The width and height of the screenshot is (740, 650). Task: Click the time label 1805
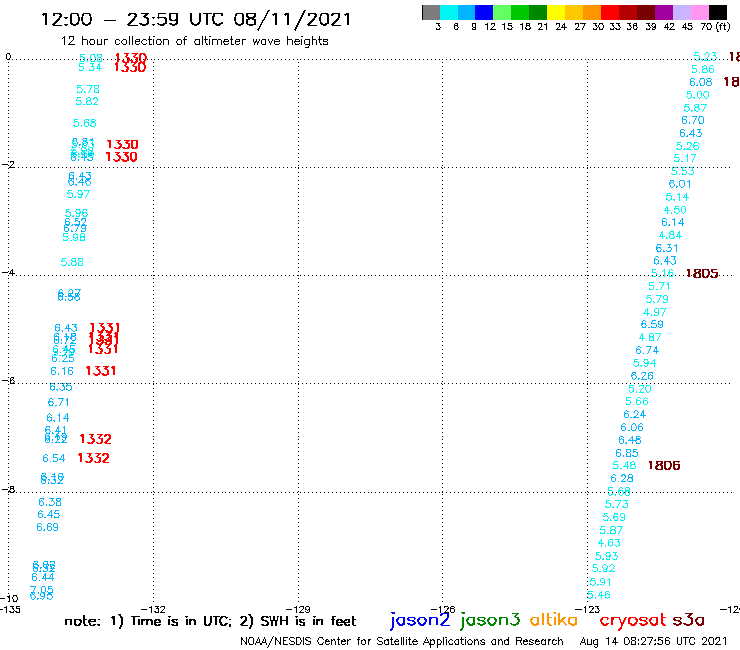pos(702,274)
